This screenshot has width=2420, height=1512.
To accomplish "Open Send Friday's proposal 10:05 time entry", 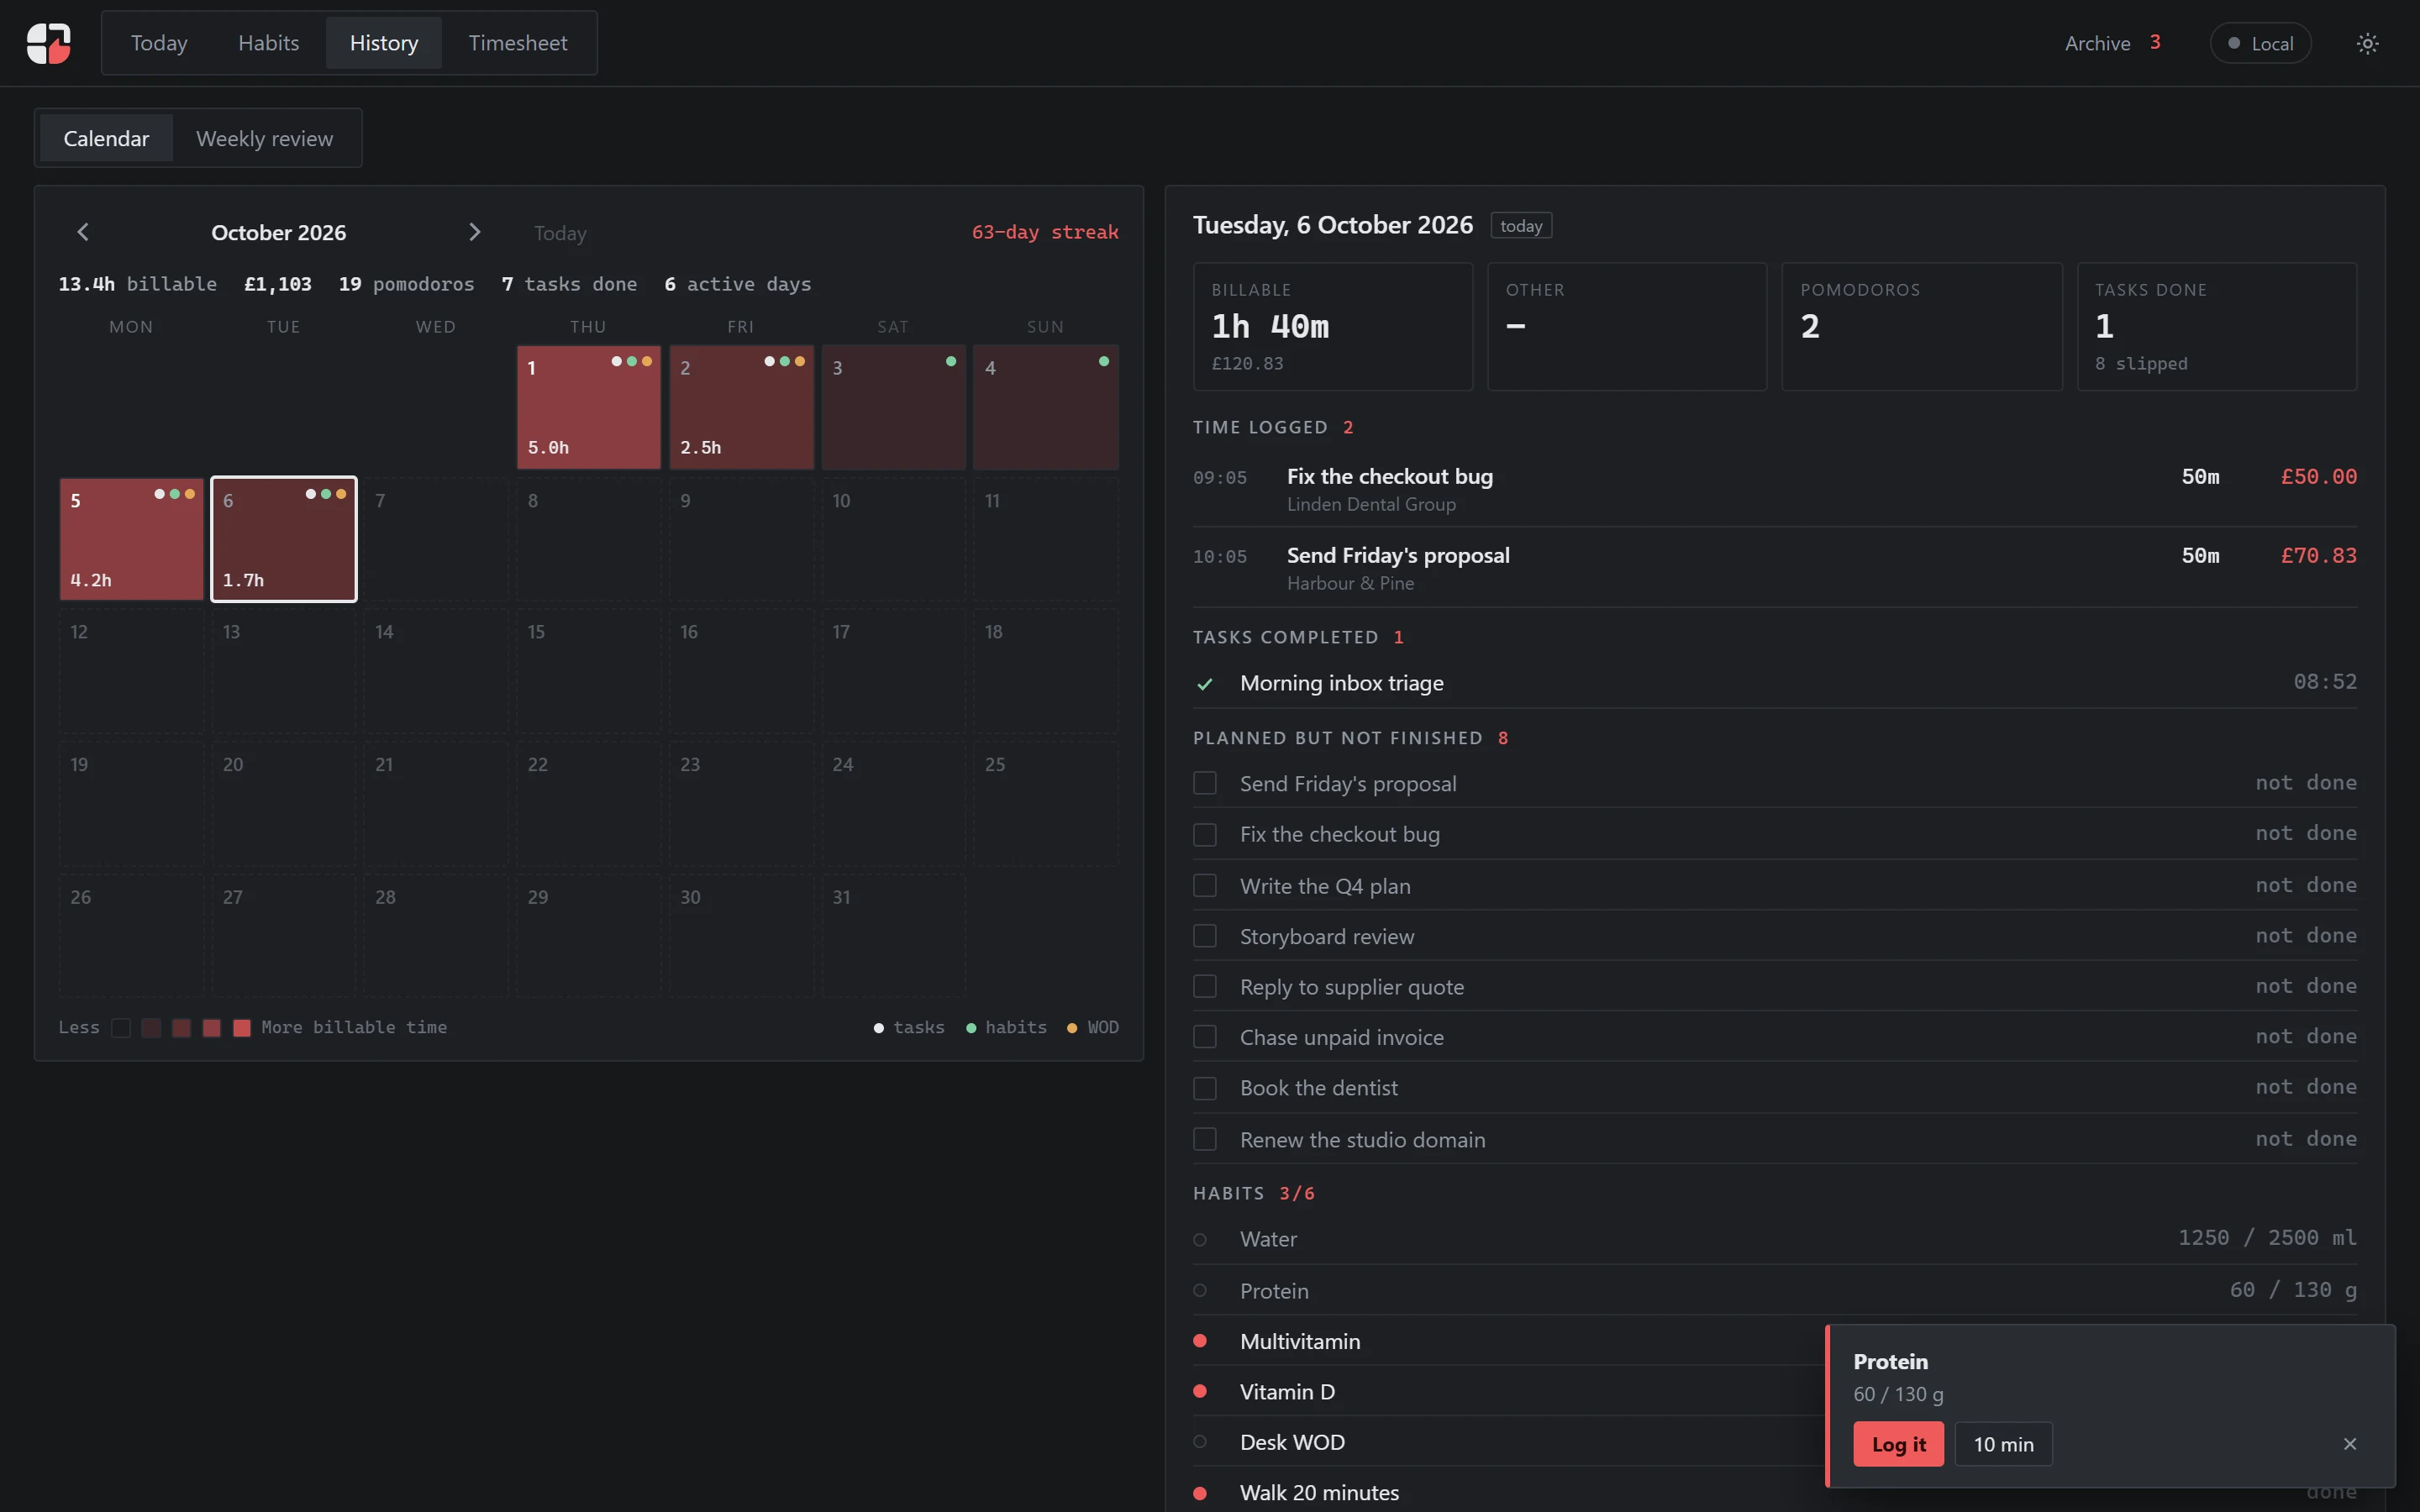I will 1774,567.
